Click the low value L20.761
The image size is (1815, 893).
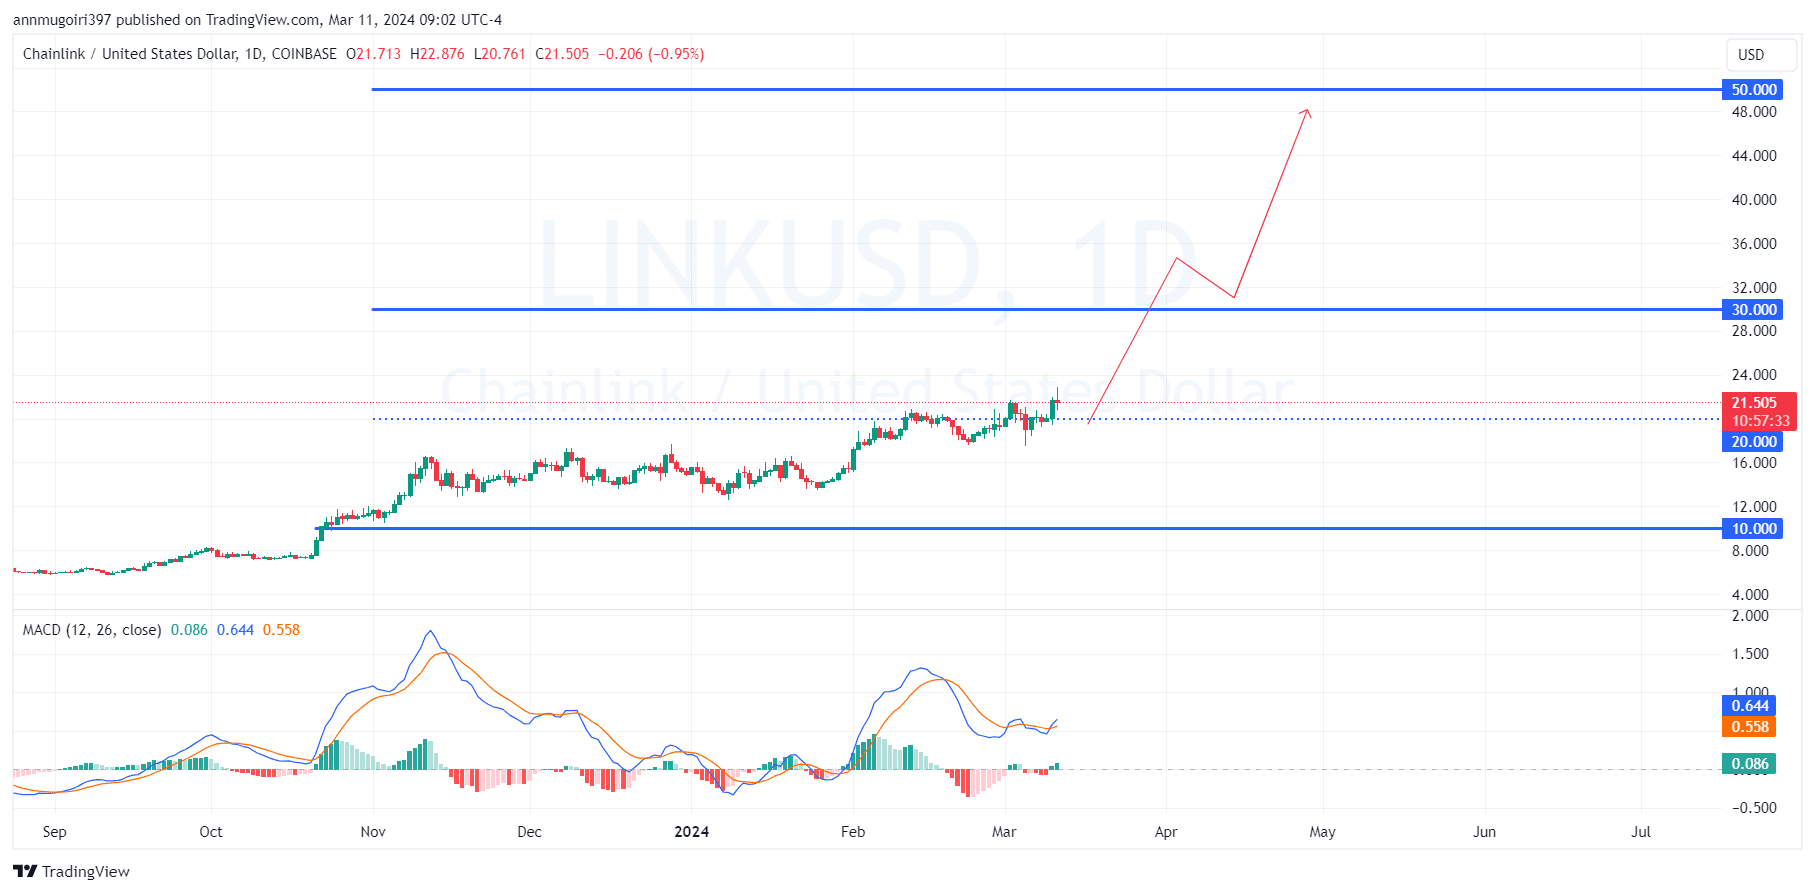[500, 54]
